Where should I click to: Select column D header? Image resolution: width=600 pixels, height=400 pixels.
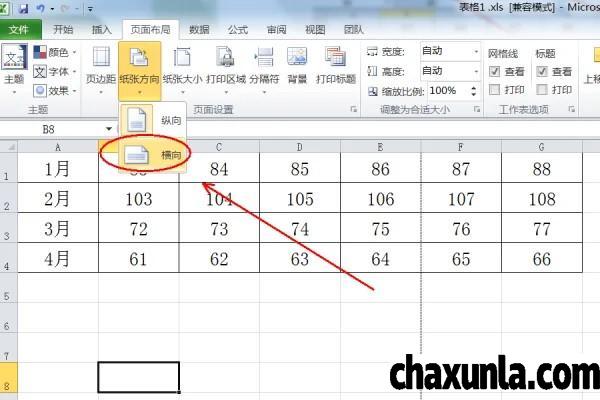(300, 147)
